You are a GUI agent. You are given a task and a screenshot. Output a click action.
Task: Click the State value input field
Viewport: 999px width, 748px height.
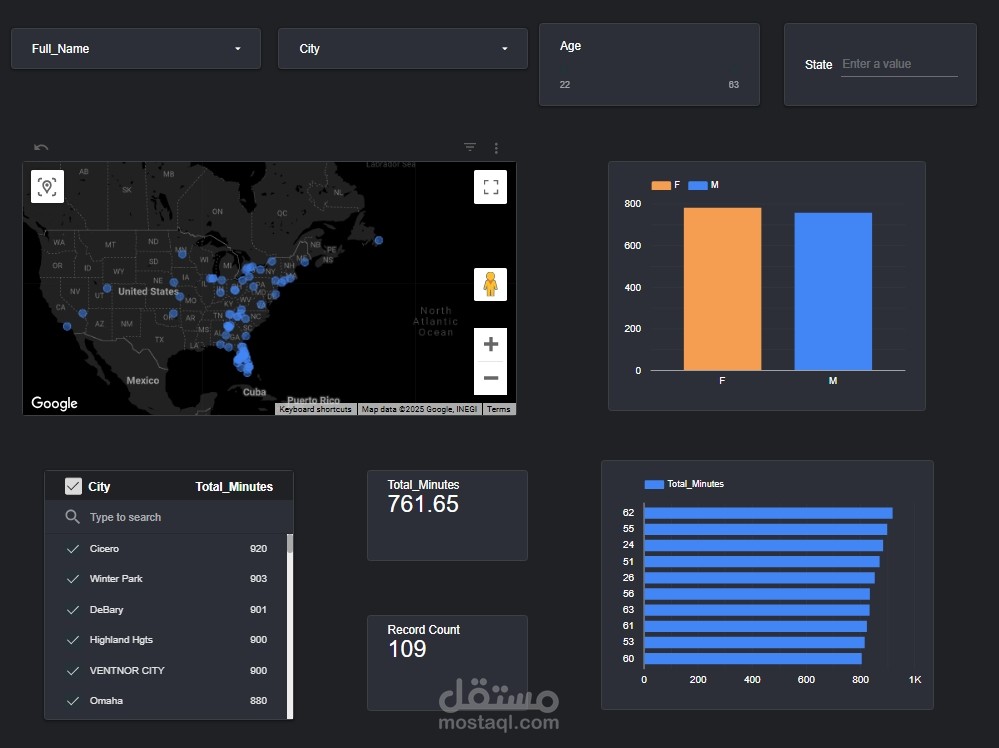pos(899,64)
